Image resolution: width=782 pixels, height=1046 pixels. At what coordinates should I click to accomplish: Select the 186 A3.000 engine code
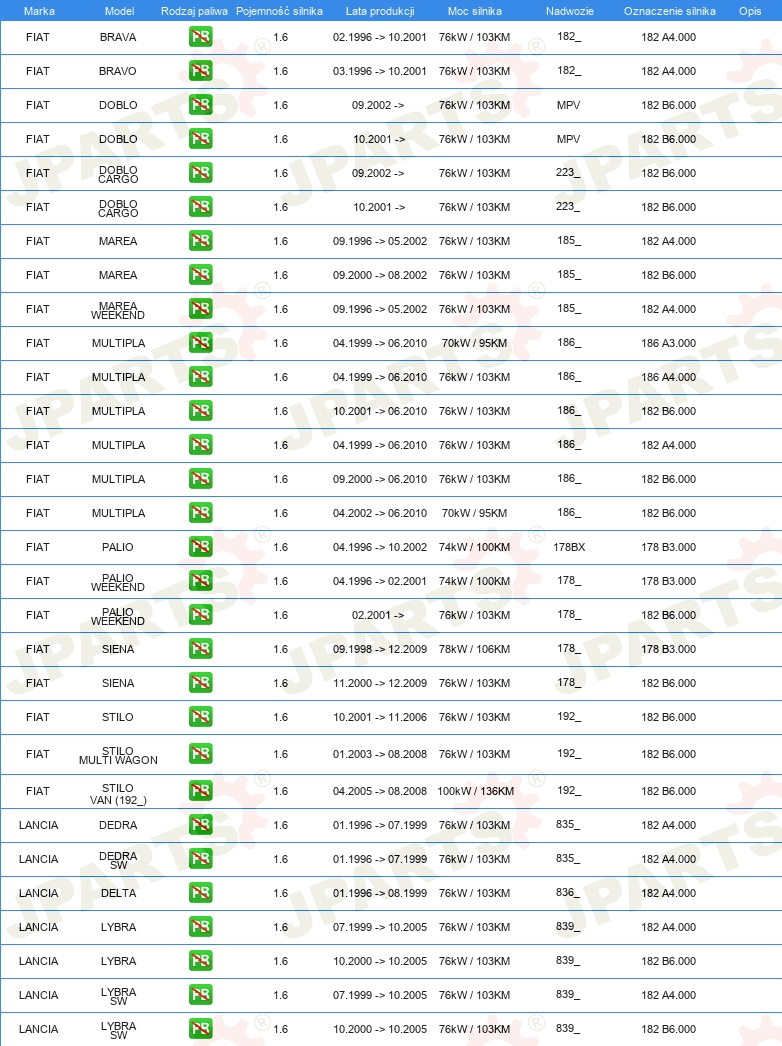pyautogui.click(x=669, y=344)
